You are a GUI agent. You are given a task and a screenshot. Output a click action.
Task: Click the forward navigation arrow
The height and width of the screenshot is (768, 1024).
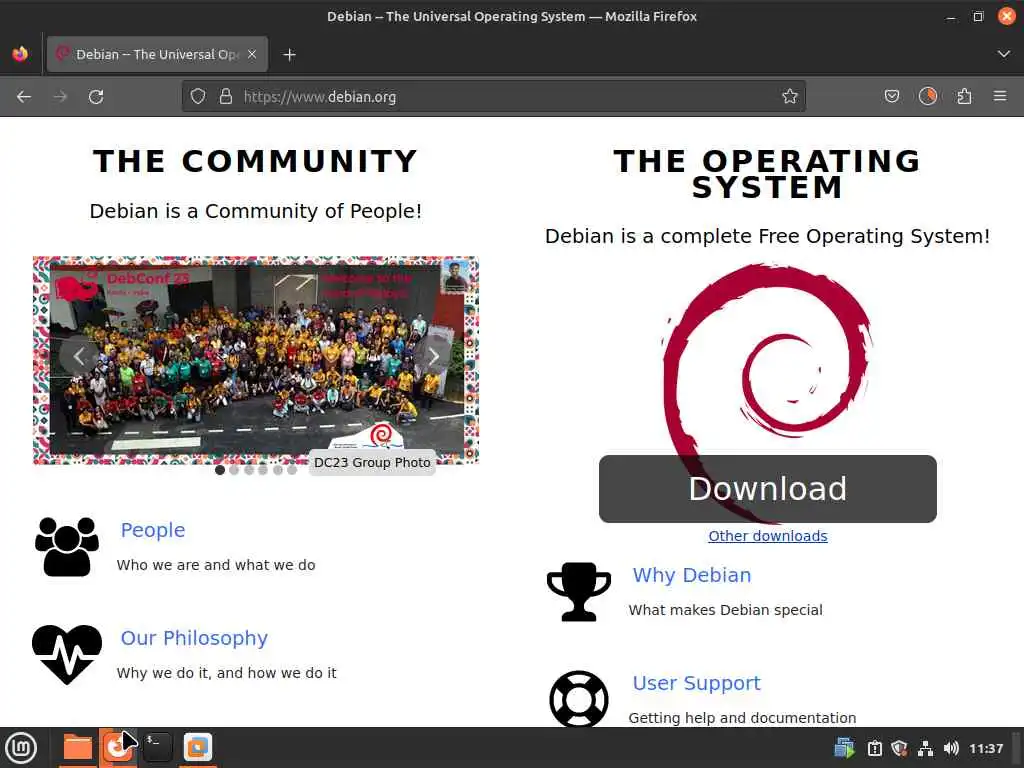(60, 97)
